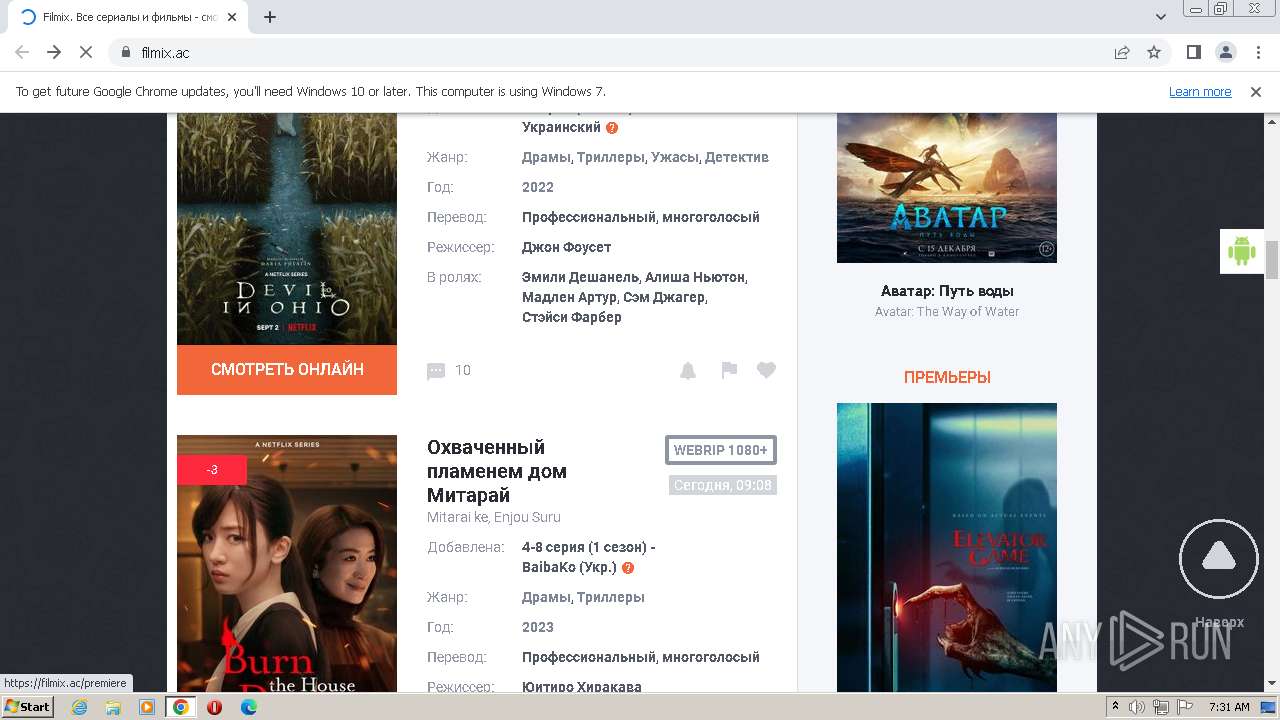
Task: Open actor Стэйси Фарбер link
Action: tap(572, 317)
